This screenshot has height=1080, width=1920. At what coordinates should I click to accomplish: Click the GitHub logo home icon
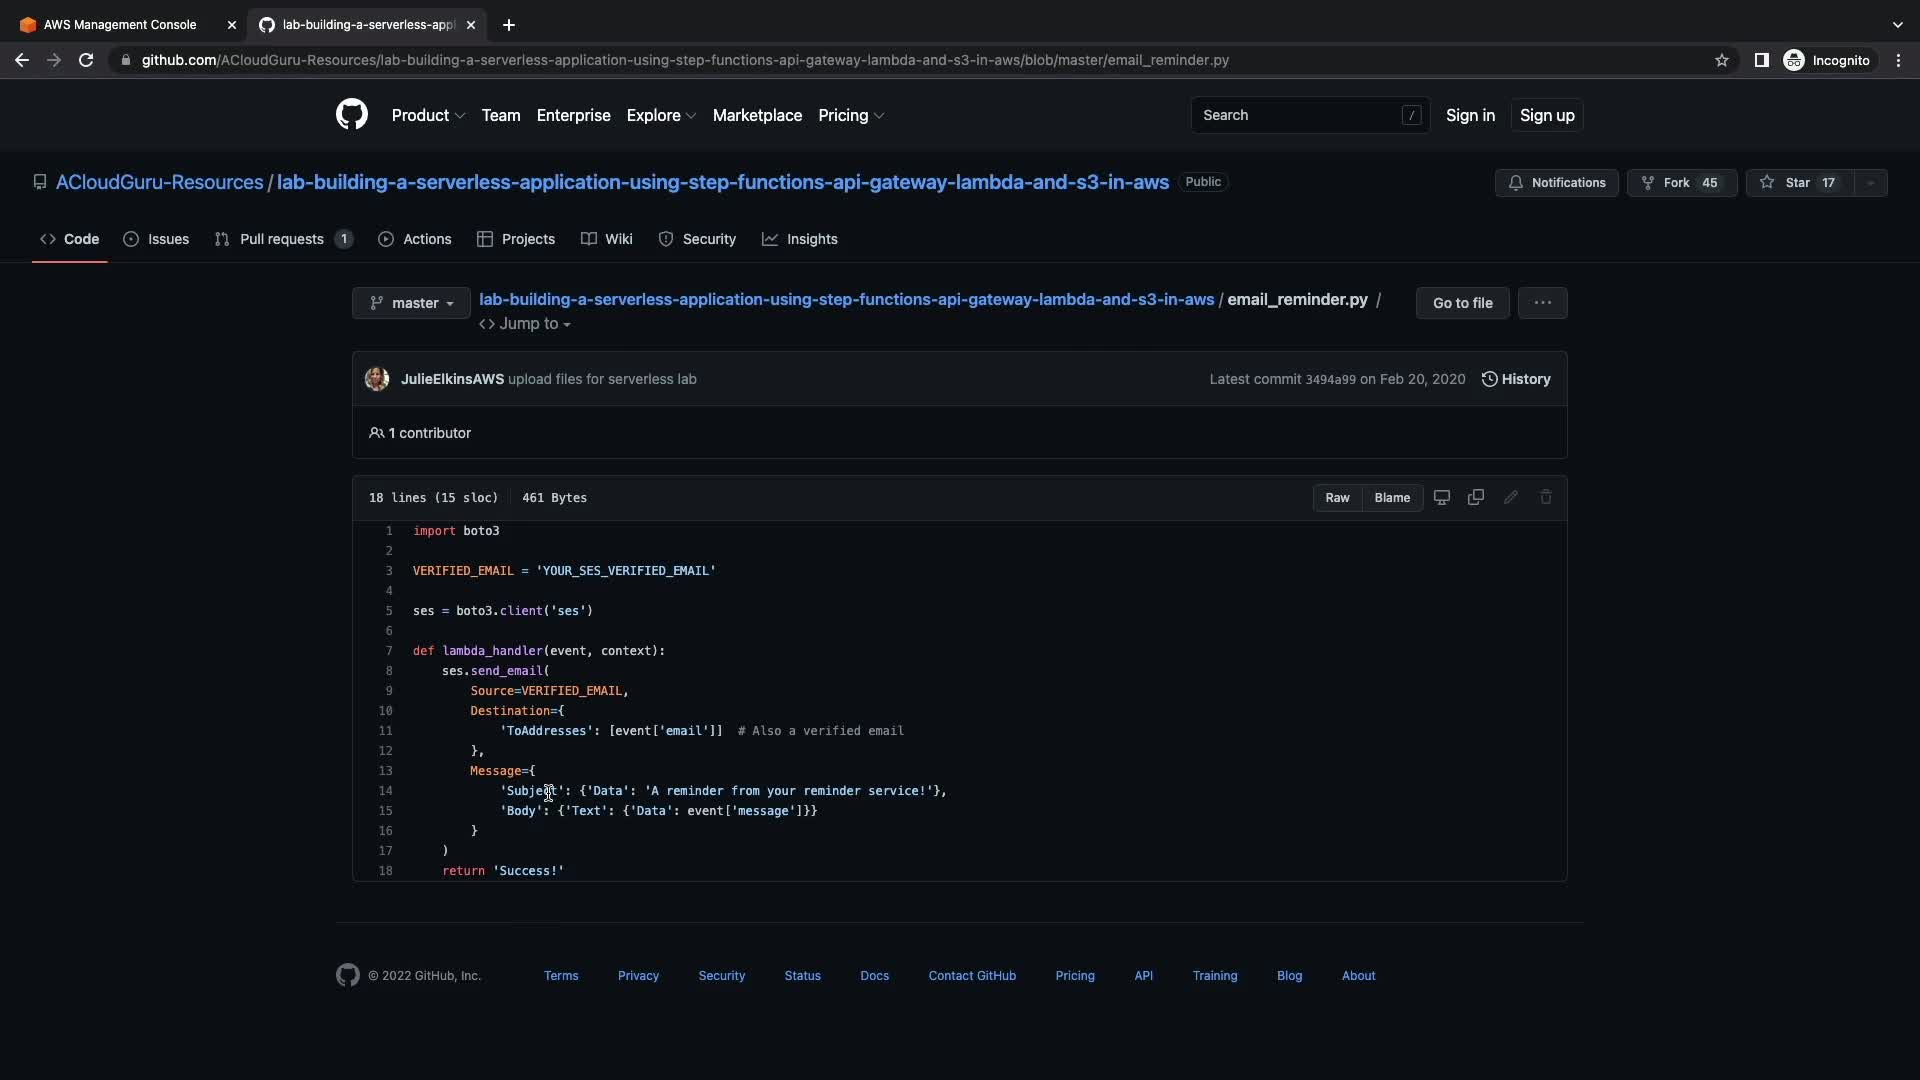pos(351,115)
